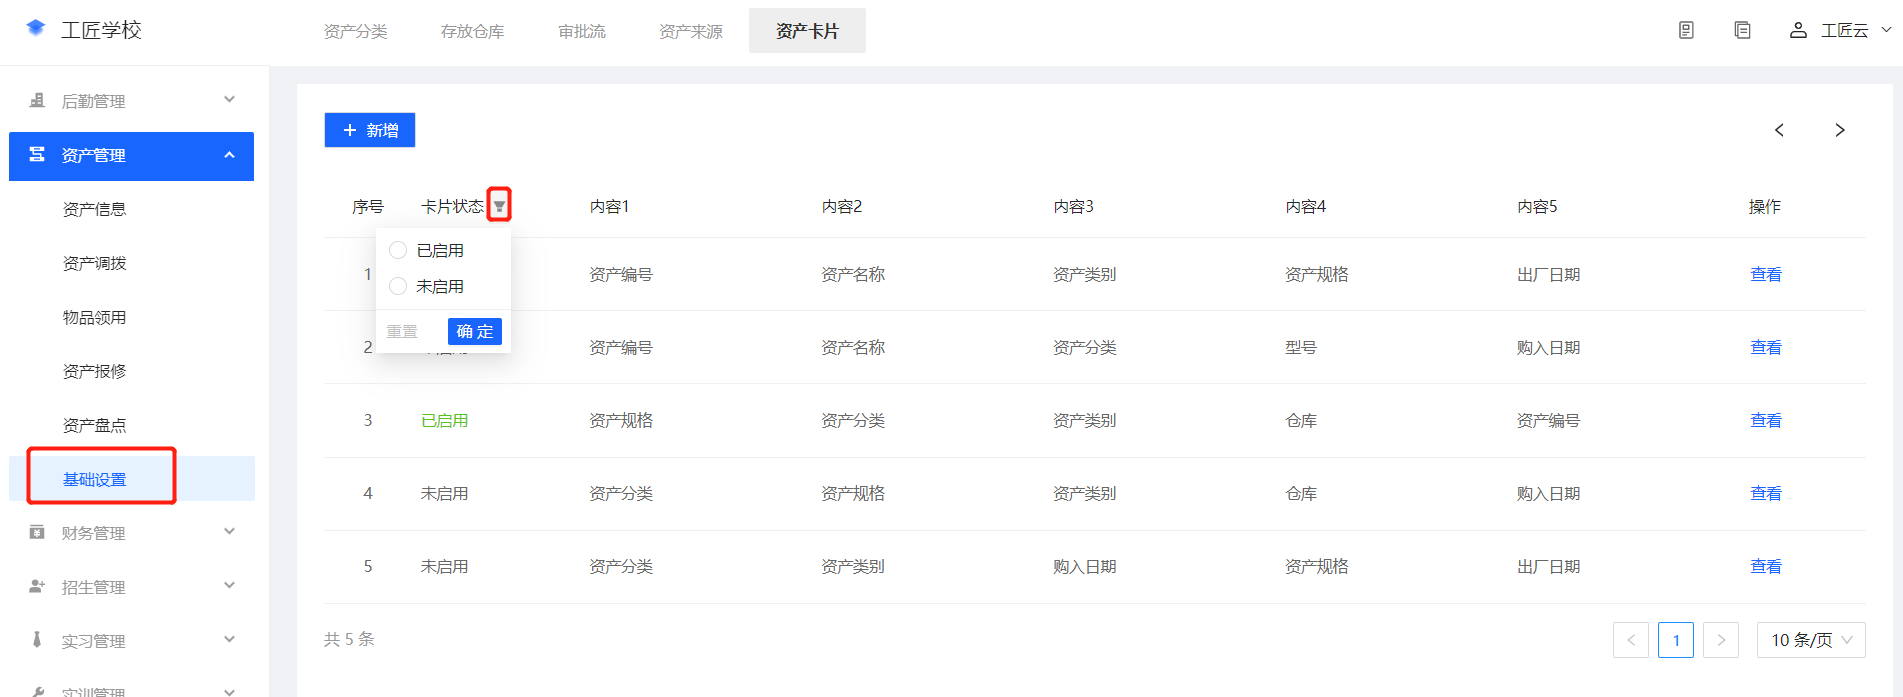Screen dimensions: 1903x697
Task: Click the 工匠学校 logo icon
Action: 36,29
